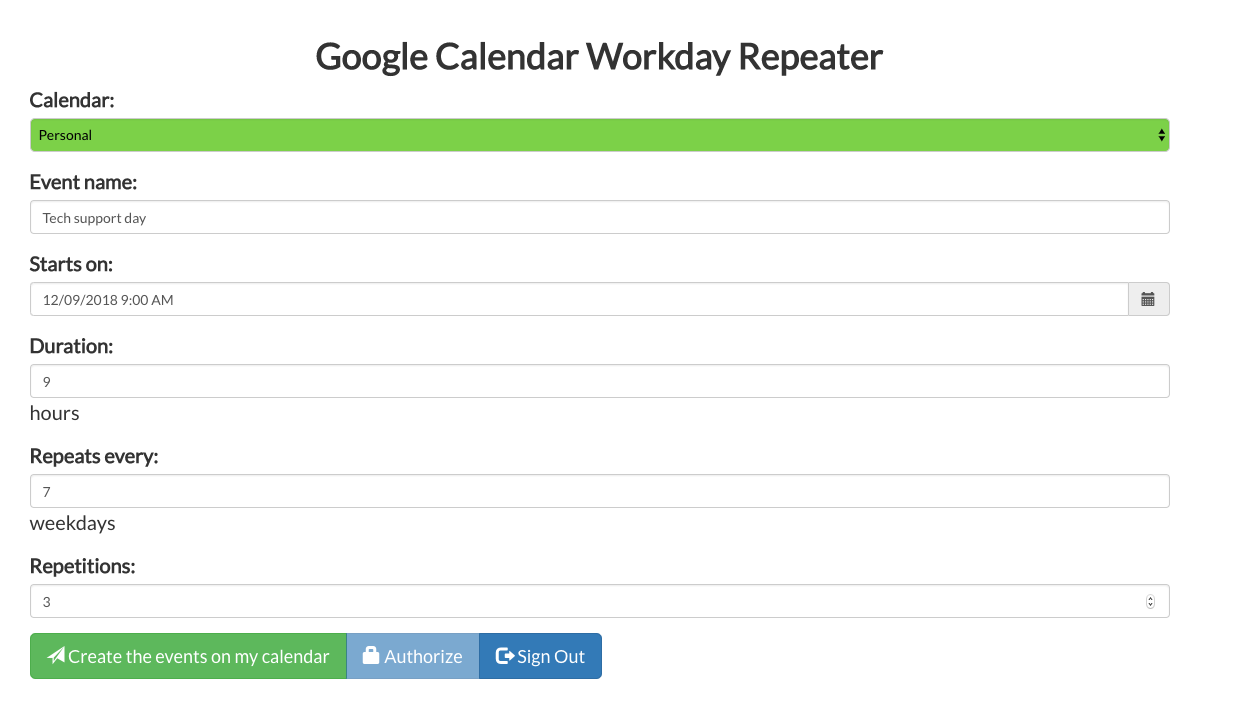Click the up-down arrows on Calendar selector
1234x723 pixels.
1160,134
